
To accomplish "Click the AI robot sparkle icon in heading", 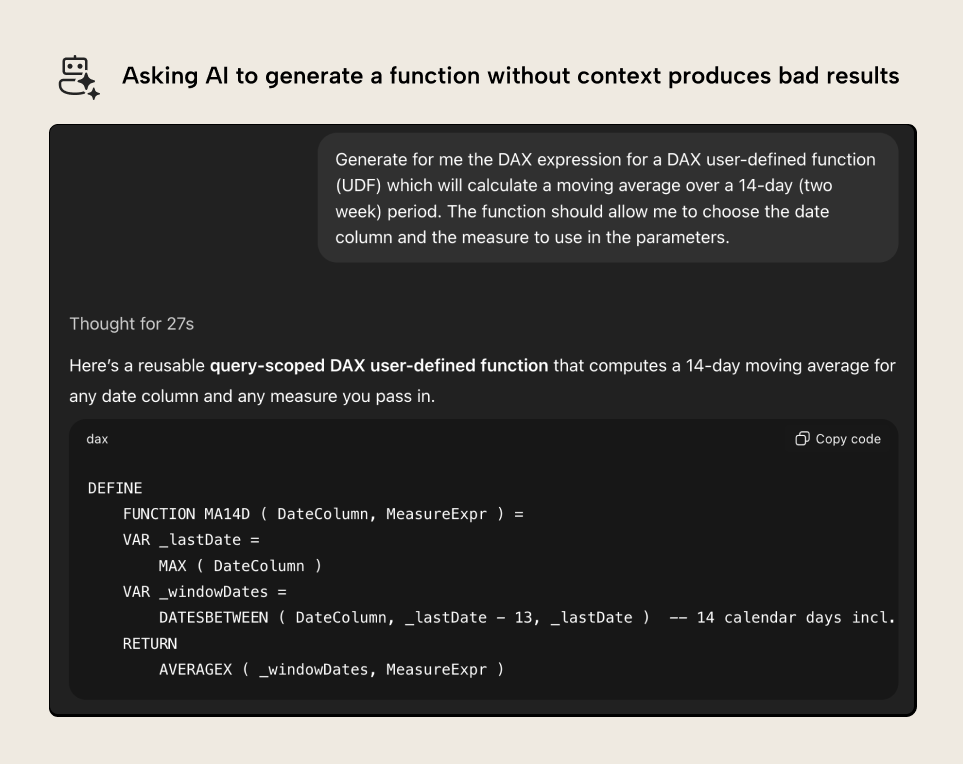I will [79, 77].
